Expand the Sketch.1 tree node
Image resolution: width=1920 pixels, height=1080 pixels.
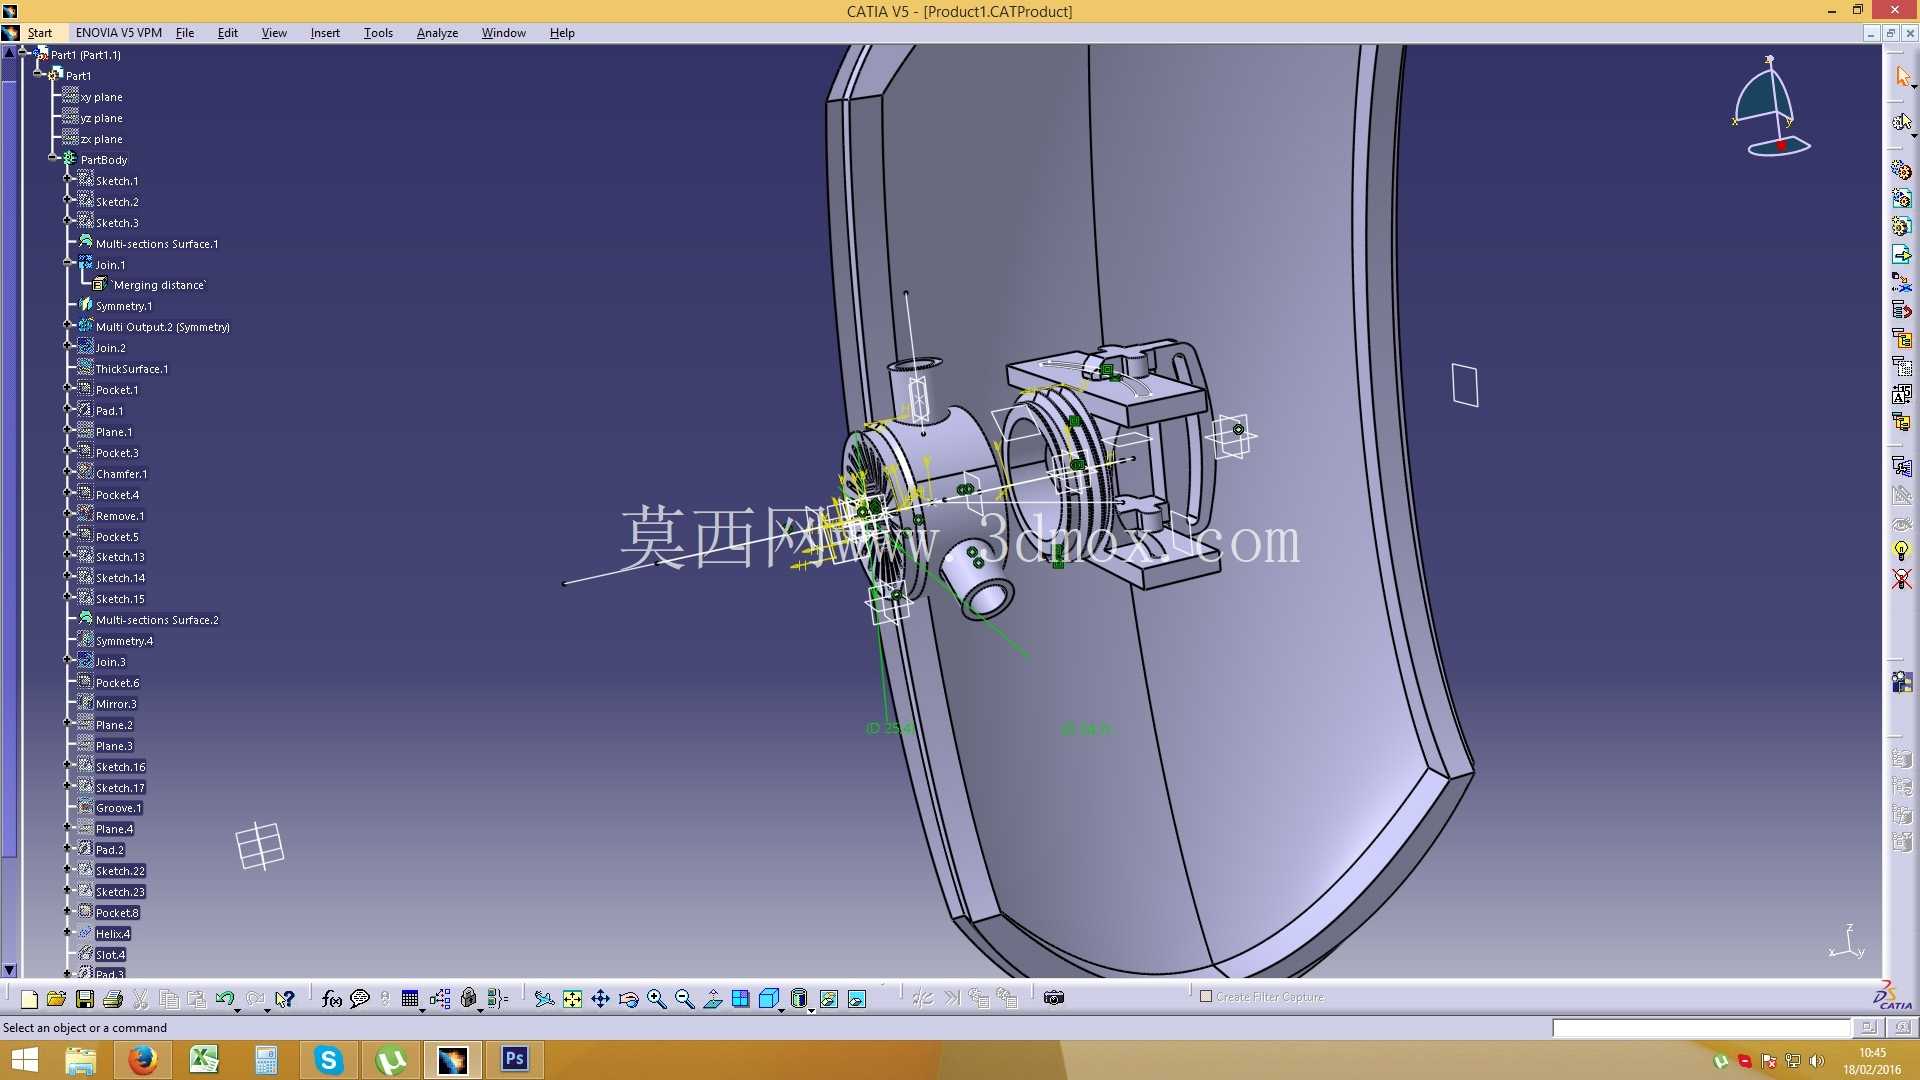coord(67,180)
